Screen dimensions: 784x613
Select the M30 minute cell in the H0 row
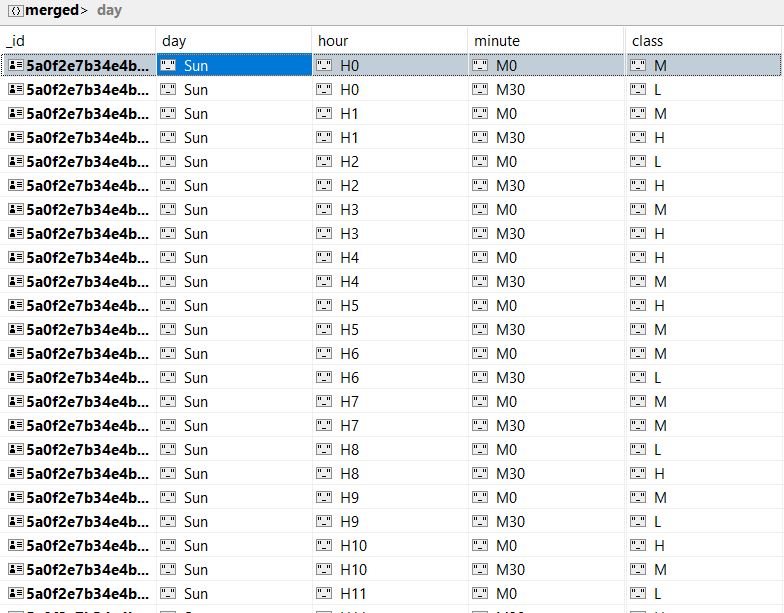coord(546,89)
